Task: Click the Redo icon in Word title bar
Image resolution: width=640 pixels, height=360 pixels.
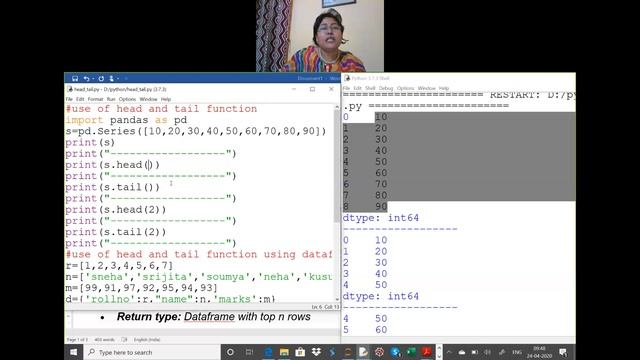Action: 101,78
